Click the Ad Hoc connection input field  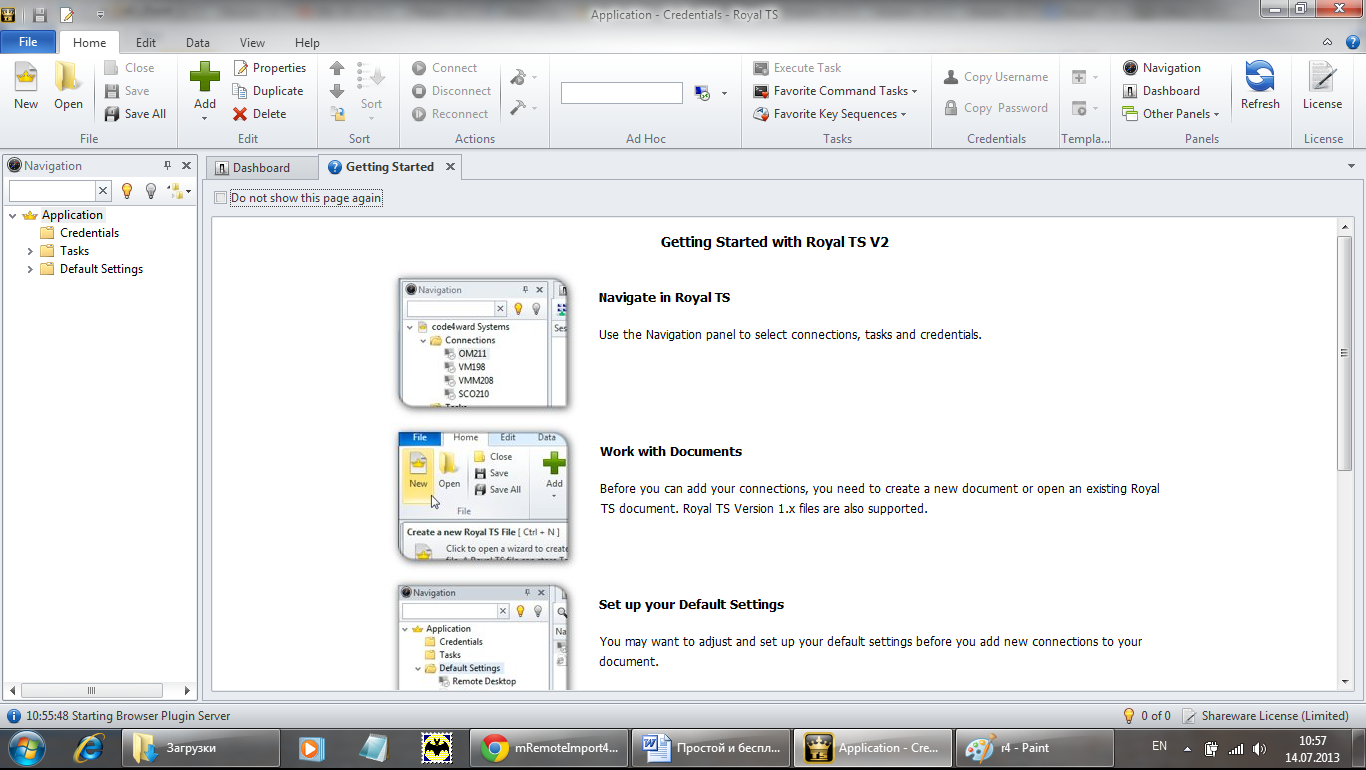pos(621,93)
